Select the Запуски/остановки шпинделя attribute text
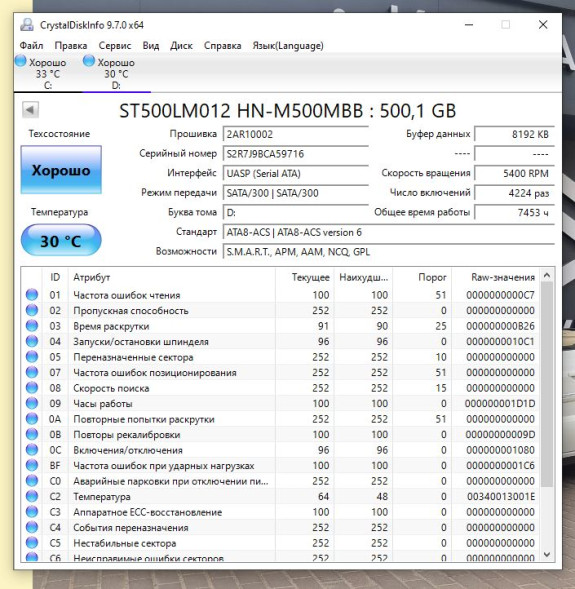575x589 pixels. (141, 342)
